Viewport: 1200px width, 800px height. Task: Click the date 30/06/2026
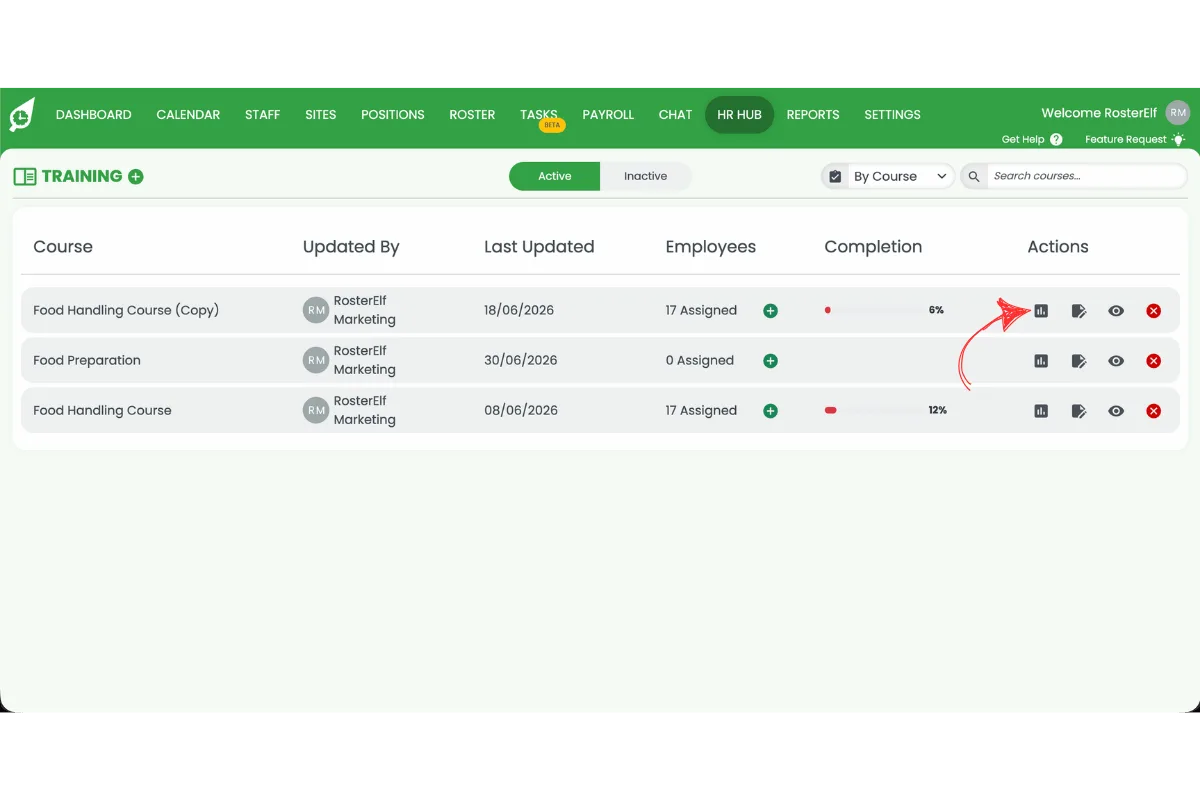tap(521, 360)
